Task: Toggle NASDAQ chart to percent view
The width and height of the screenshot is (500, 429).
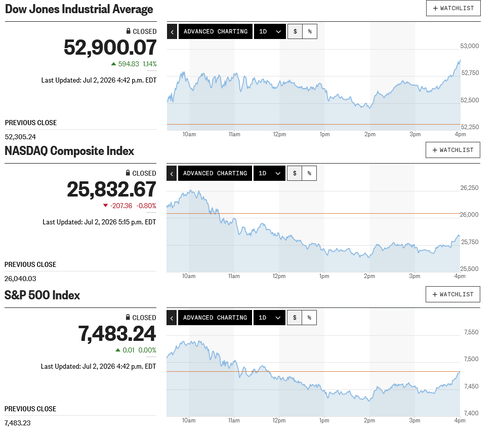Action: (x=309, y=173)
